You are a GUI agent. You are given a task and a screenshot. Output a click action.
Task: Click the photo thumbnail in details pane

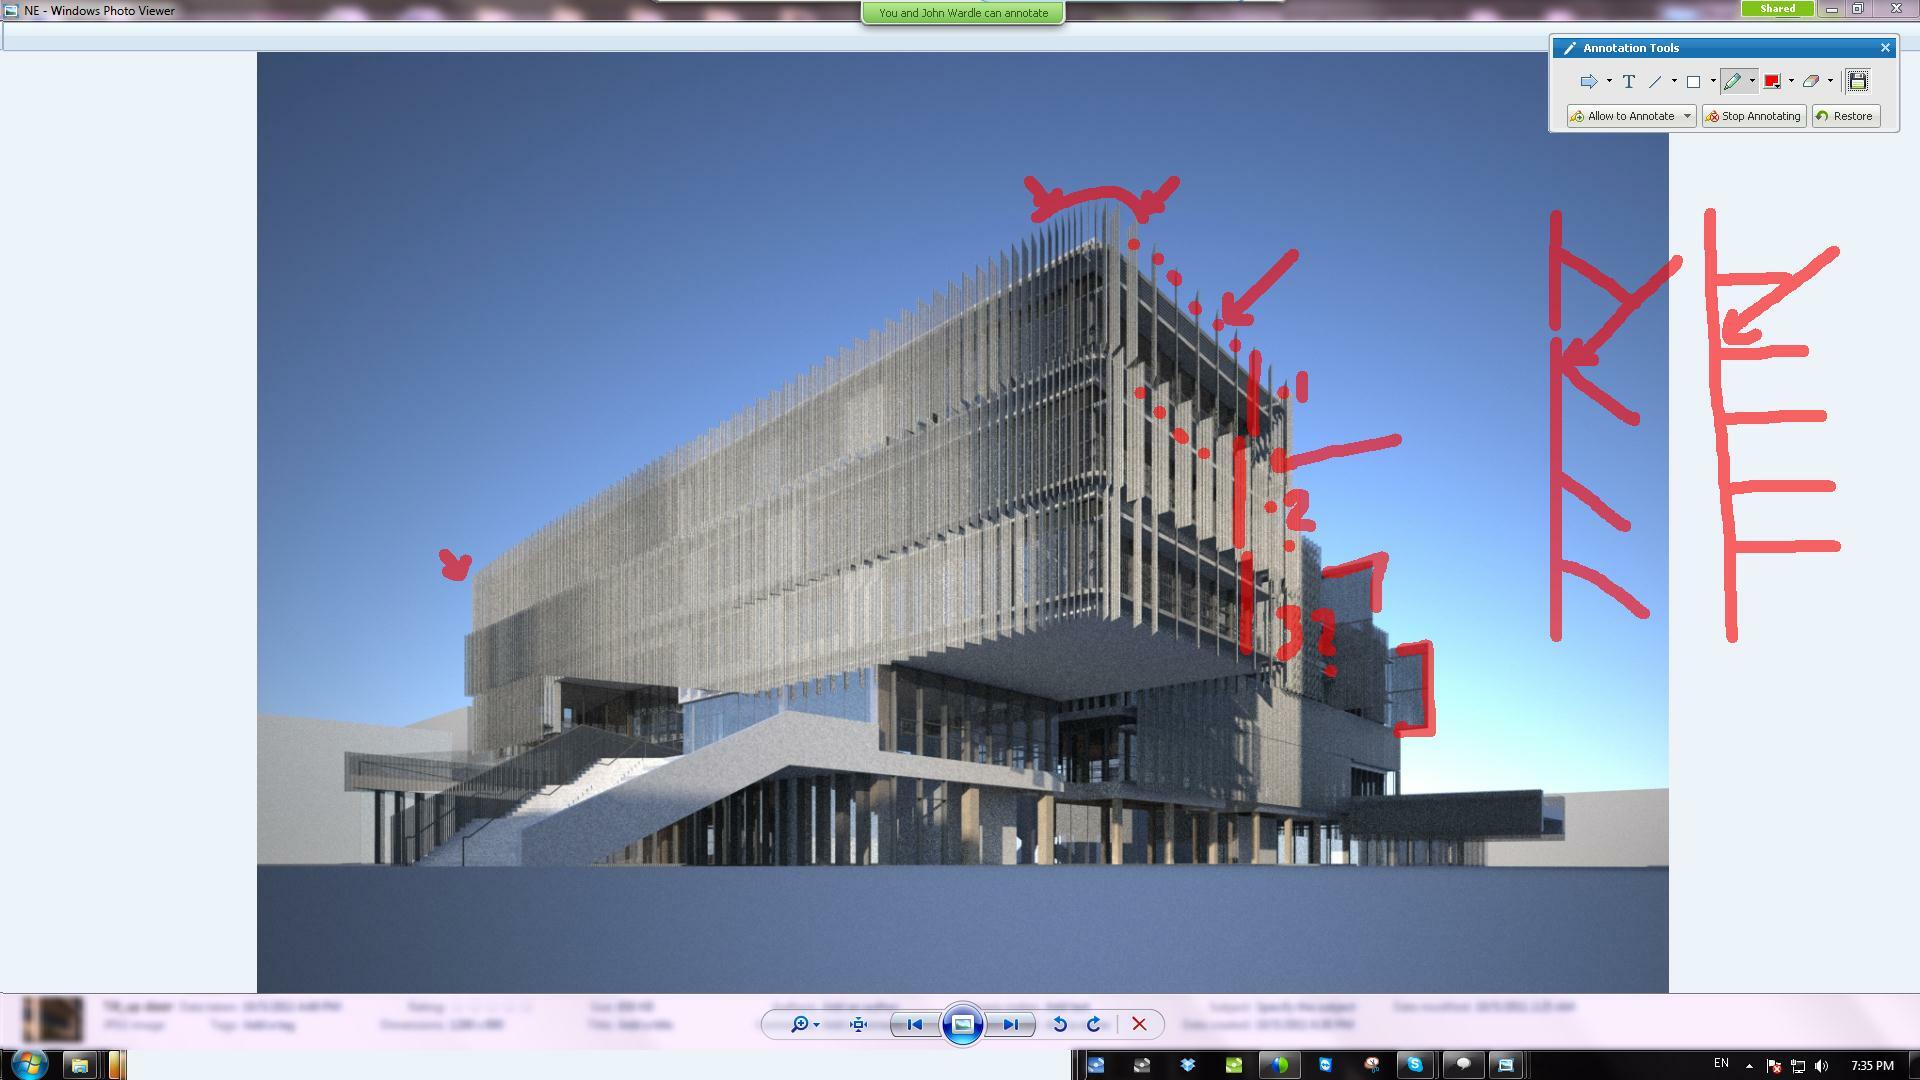click(52, 1019)
